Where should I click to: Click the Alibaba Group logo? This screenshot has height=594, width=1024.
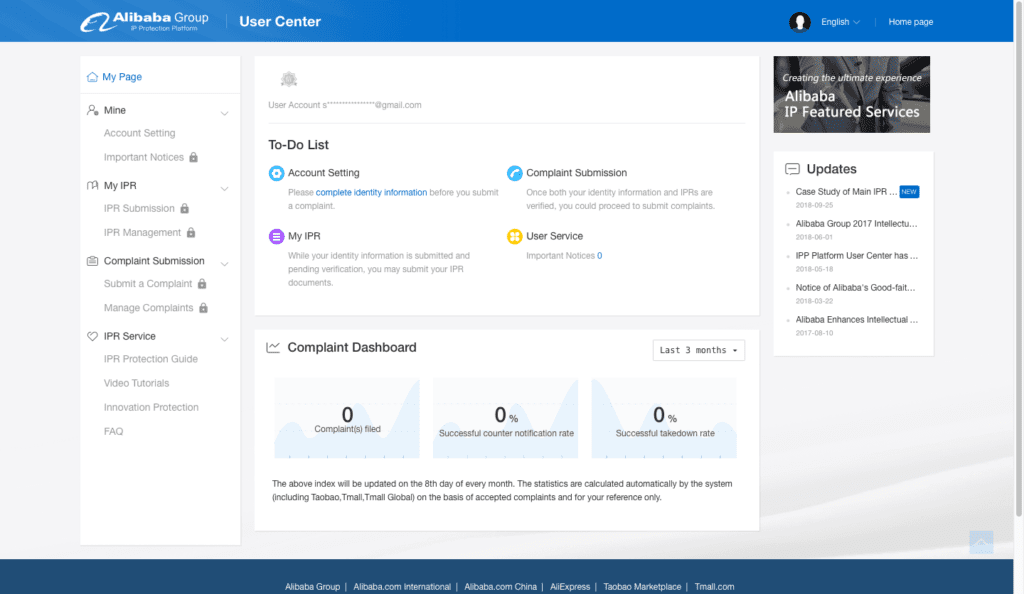point(145,22)
